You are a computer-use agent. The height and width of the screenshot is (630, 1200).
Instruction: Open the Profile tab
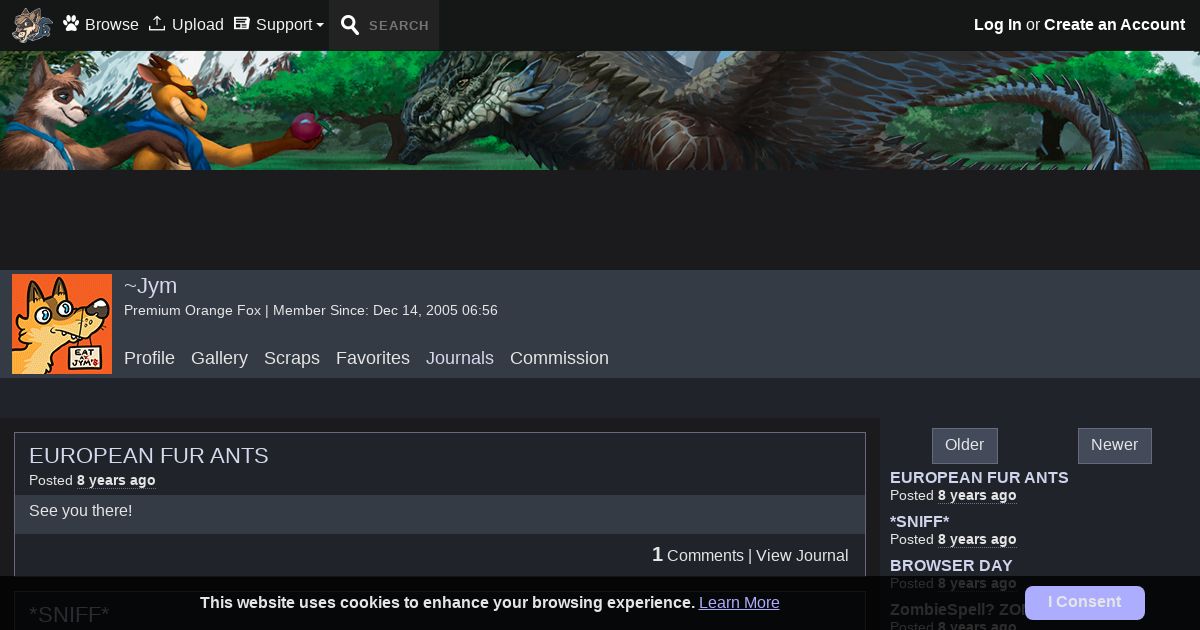(149, 358)
